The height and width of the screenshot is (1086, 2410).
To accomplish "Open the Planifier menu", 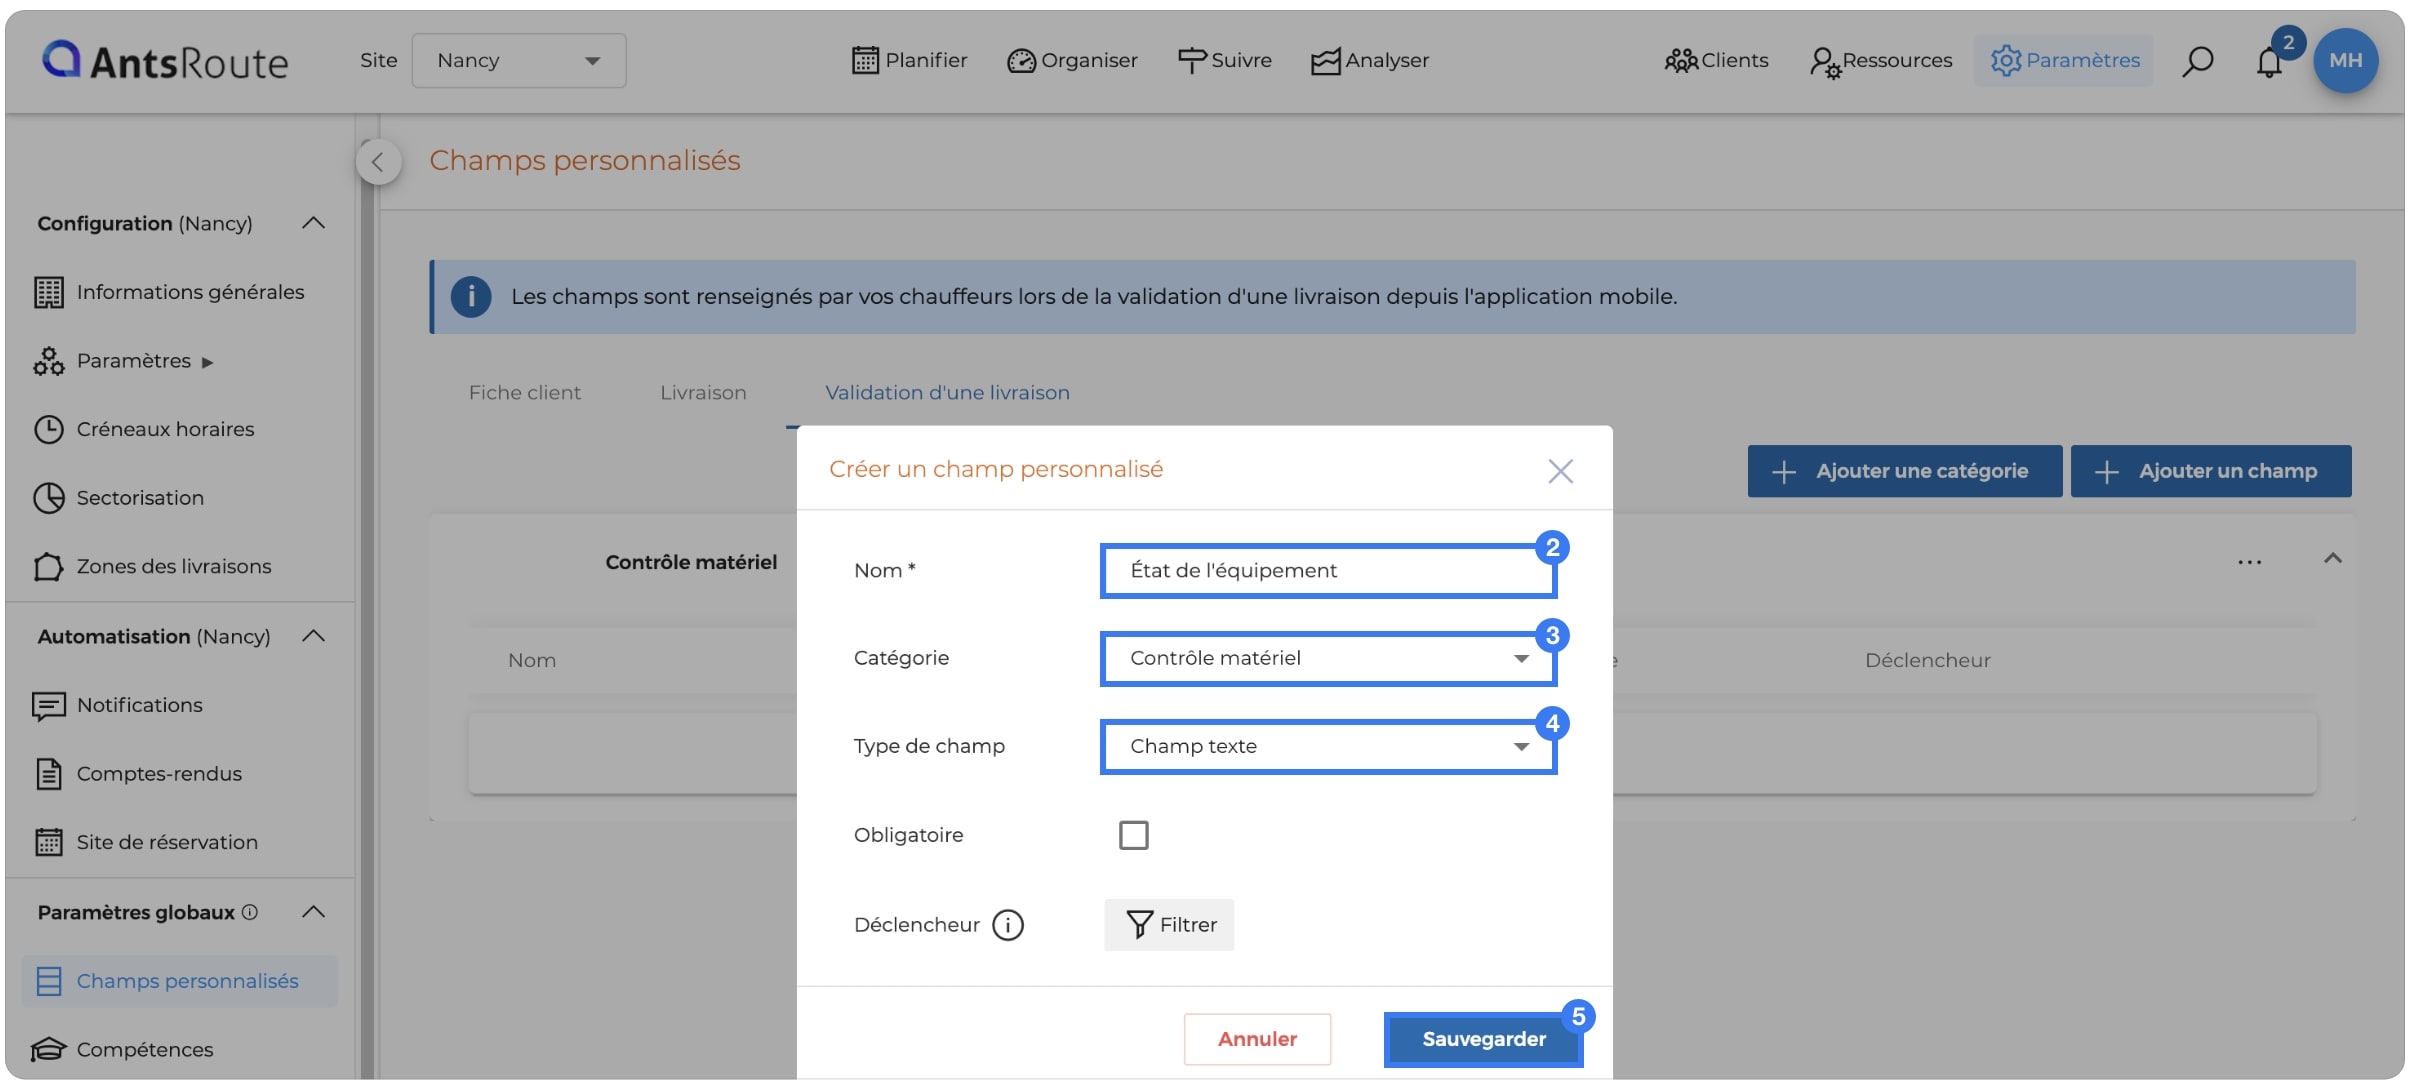I will (909, 60).
